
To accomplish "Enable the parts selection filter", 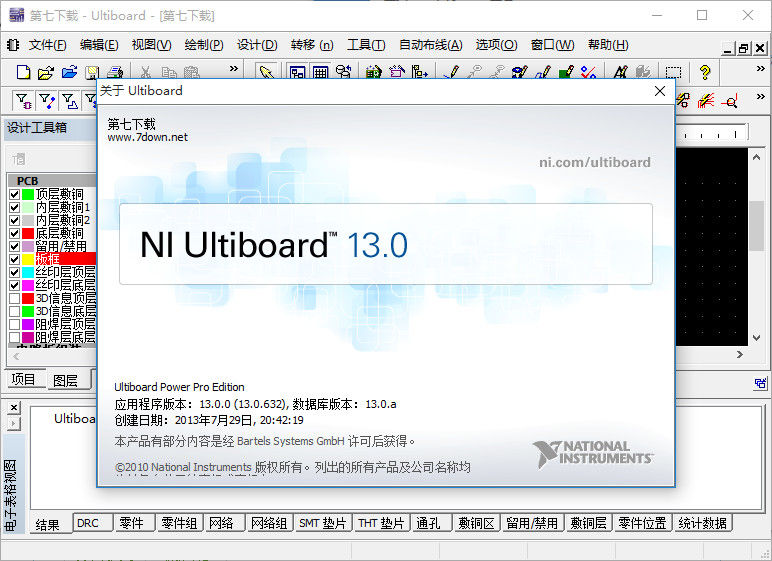I will click(x=23, y=101).
